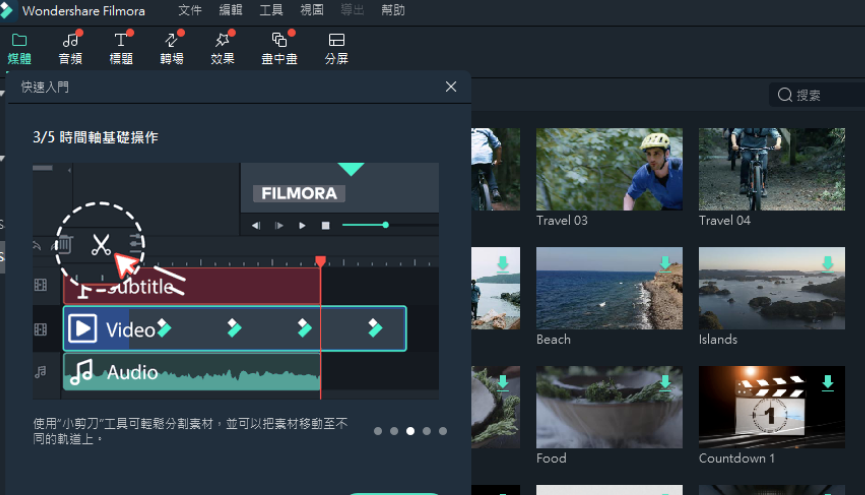Image resolution: width=865 pixels, height=495 pixels.
Task: Download the Beach clip via arrow icon
Action: click(x=665, y=264)
